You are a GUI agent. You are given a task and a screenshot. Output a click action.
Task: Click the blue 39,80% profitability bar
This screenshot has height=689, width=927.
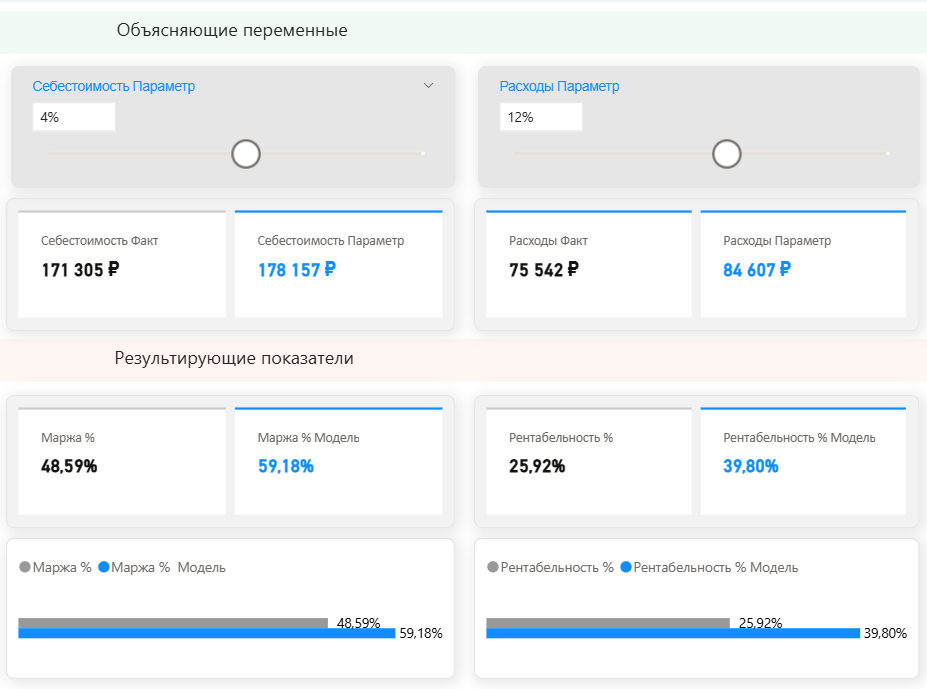pos(673,633)
